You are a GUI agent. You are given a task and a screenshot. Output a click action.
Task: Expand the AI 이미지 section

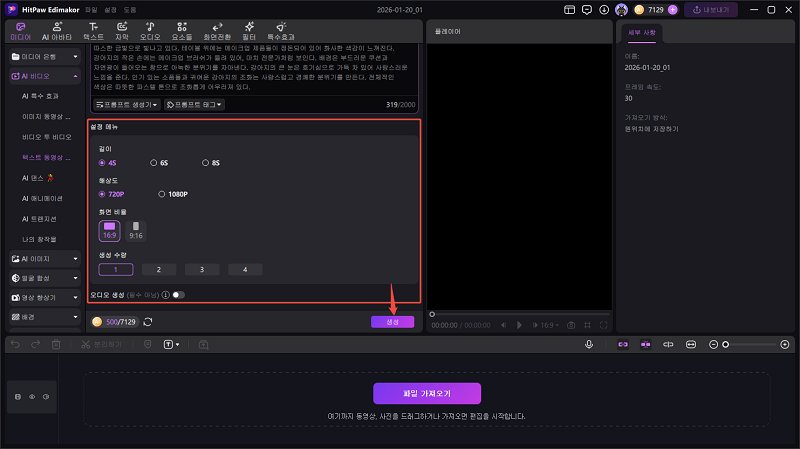(45, 259)
